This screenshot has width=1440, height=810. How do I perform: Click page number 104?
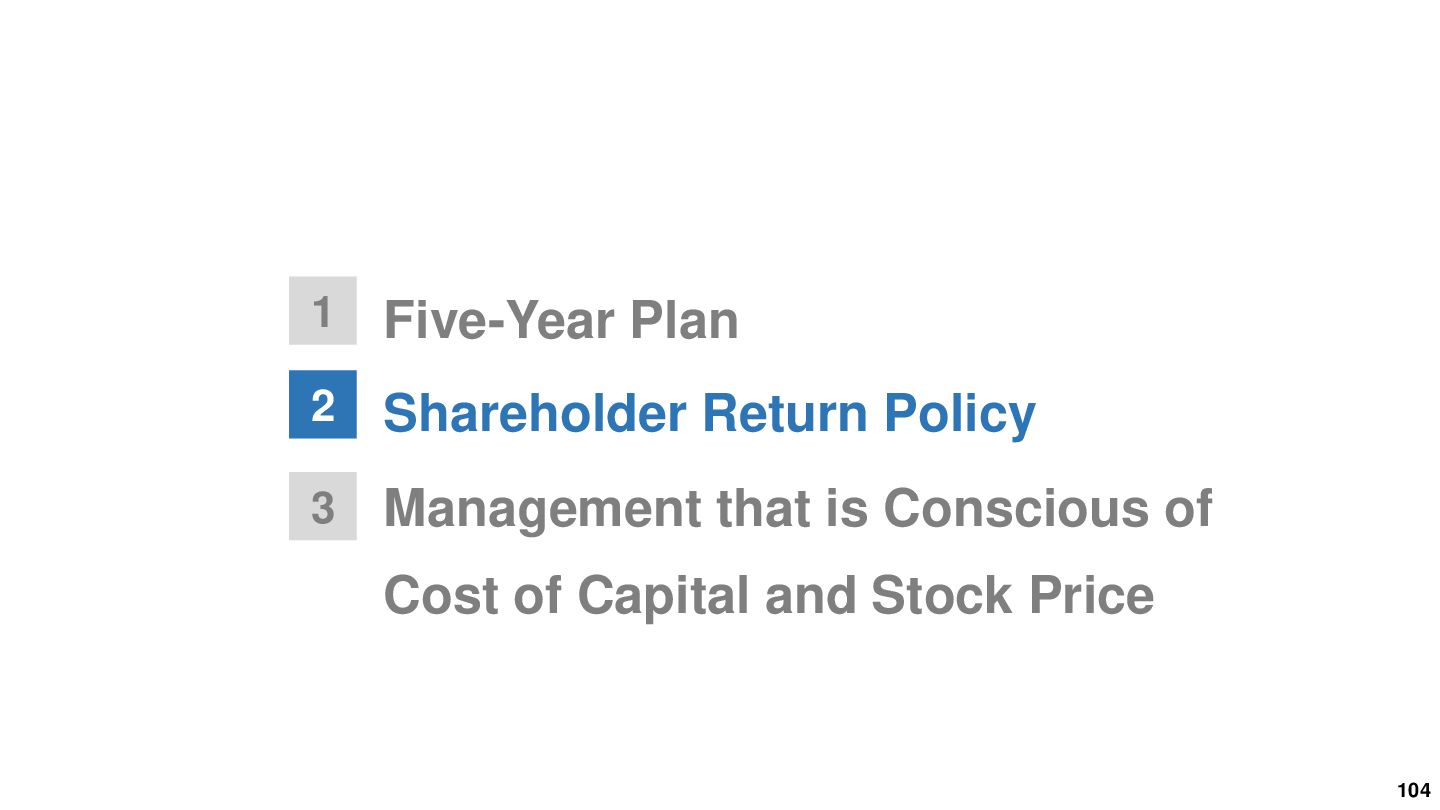[1413, 791]
